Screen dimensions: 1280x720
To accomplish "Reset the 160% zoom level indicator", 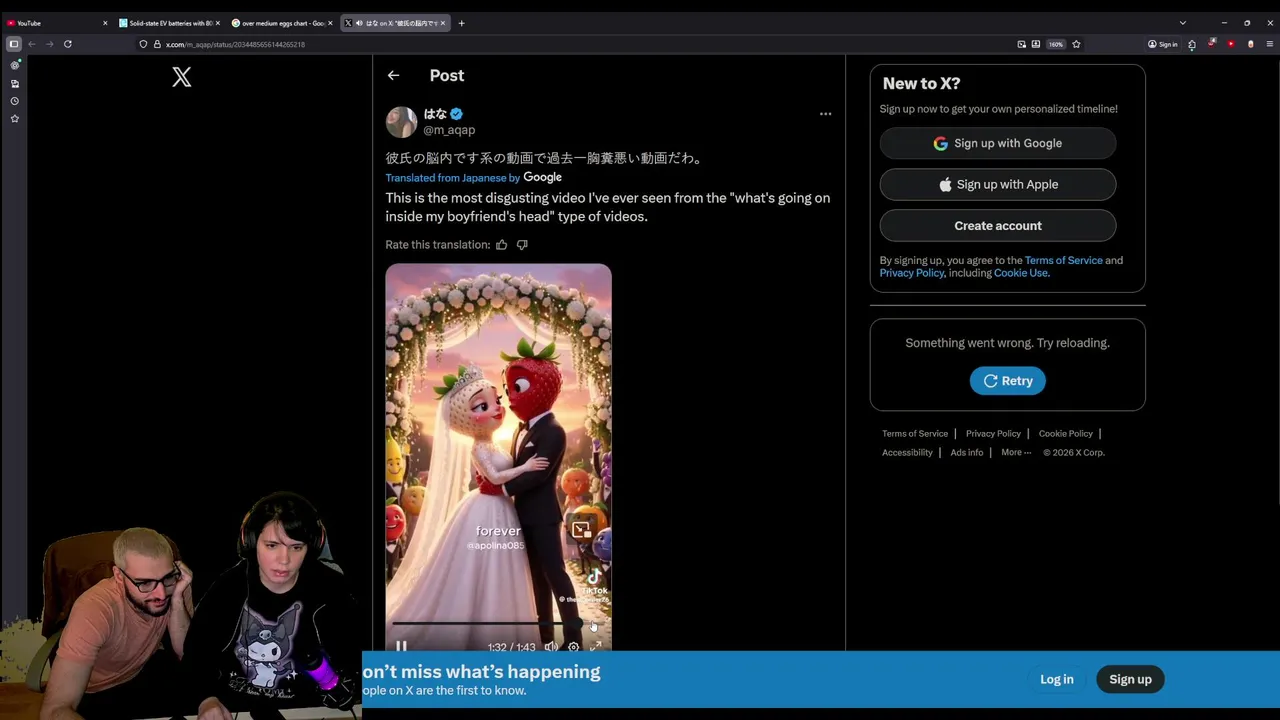I will (x=1056, y=44).
